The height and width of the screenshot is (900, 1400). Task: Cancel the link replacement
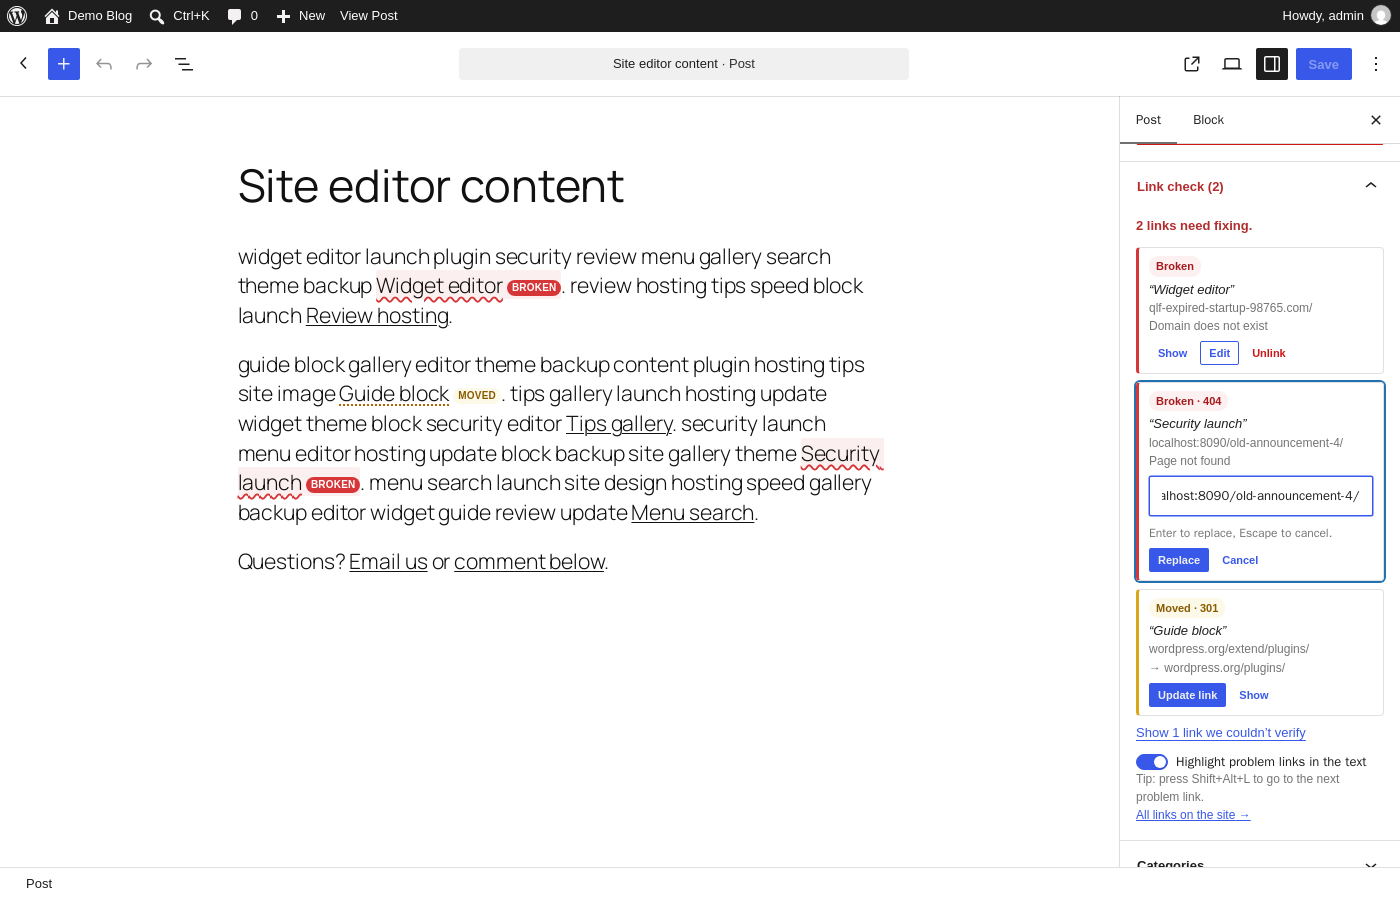pyautogui.click(x=1240, y=560)
